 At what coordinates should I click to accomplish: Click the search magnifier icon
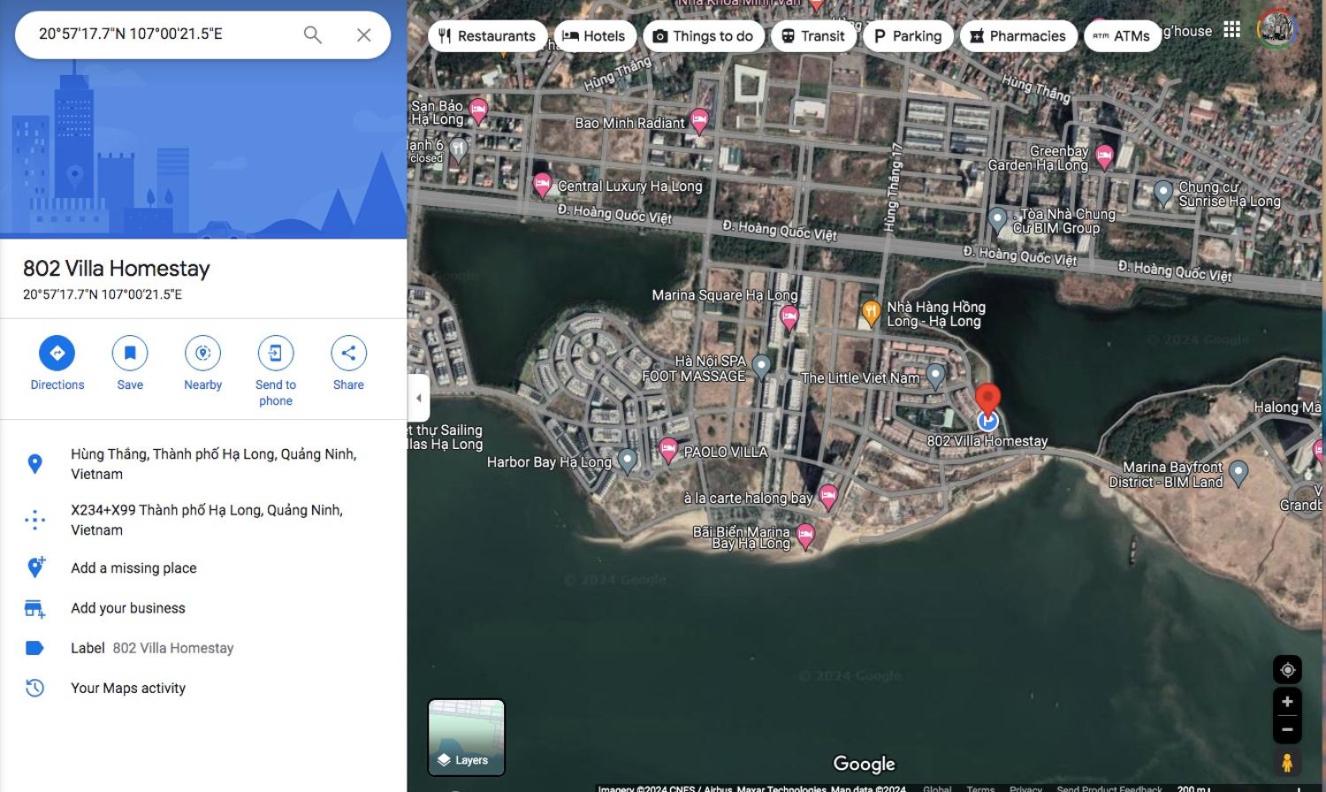pyautogui.click(x=313, y=35)
